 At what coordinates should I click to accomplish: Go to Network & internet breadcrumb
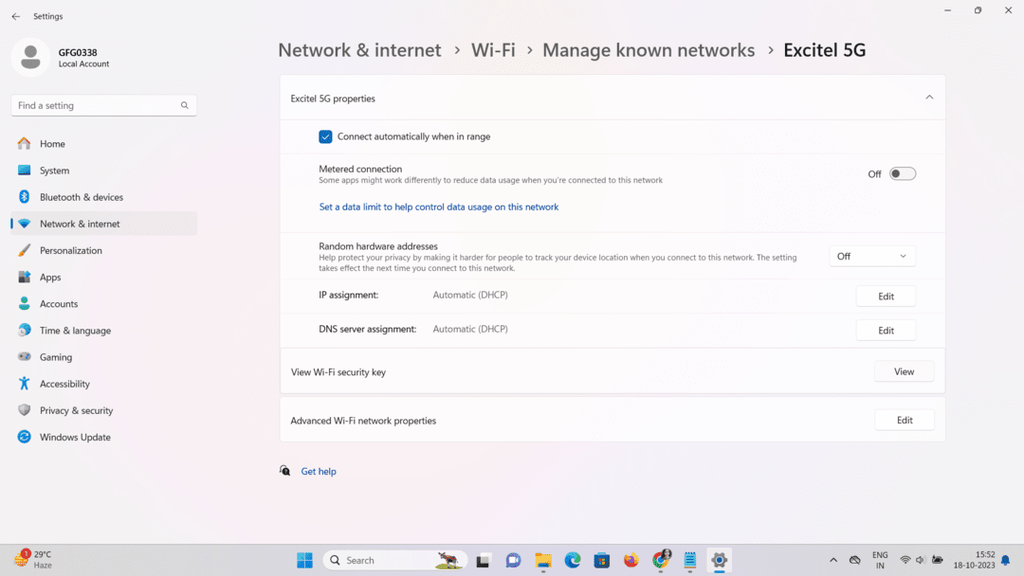point(359,50)
